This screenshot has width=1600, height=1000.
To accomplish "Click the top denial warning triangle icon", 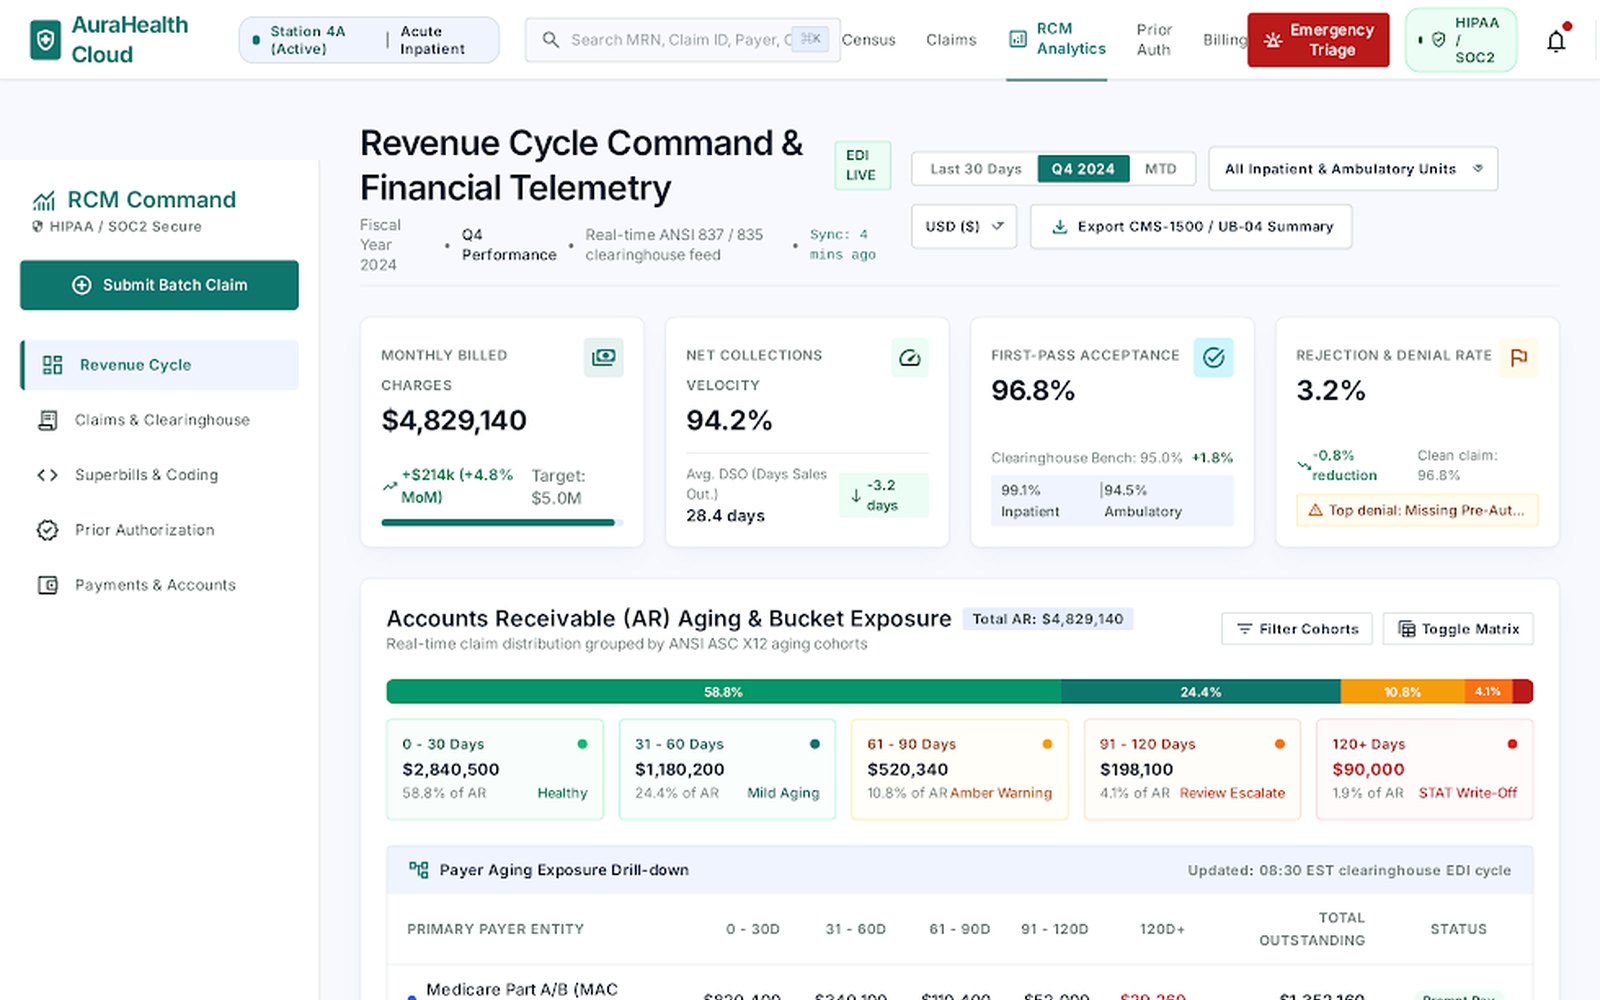I will coord(1315,510).
